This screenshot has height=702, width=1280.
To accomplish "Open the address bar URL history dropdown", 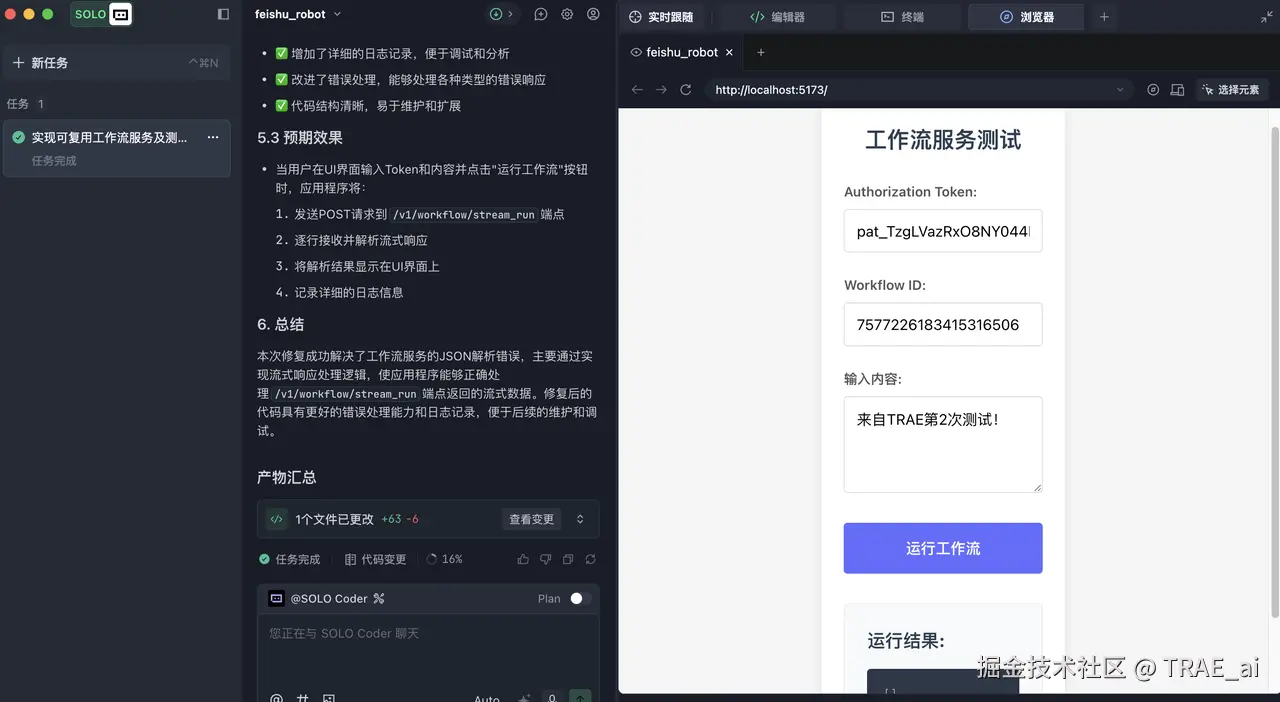I will (x=1120, y=90).
